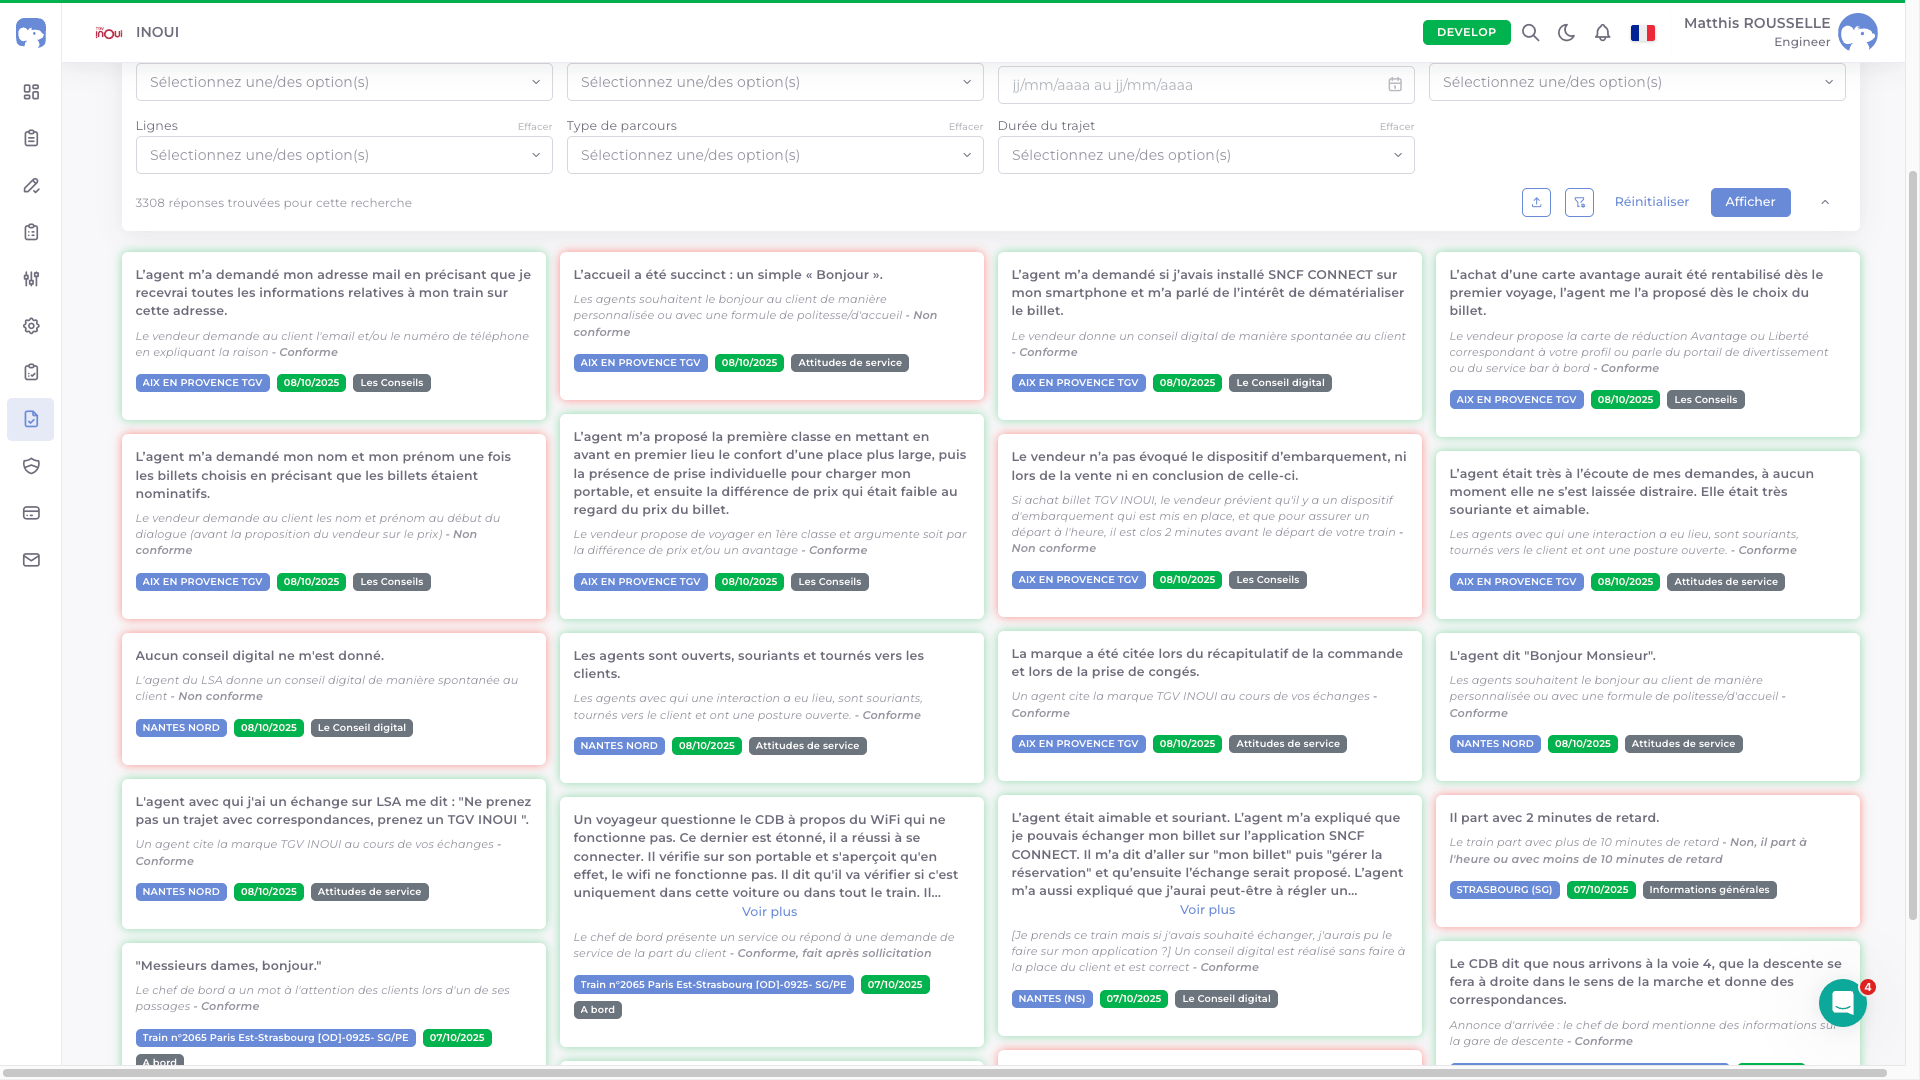Click the card title 'L'agent dit "Bonjour Monsieur".'
Image resolution: width=1920 pixels, height=1080 pixels.
(x=1553, y=656)
